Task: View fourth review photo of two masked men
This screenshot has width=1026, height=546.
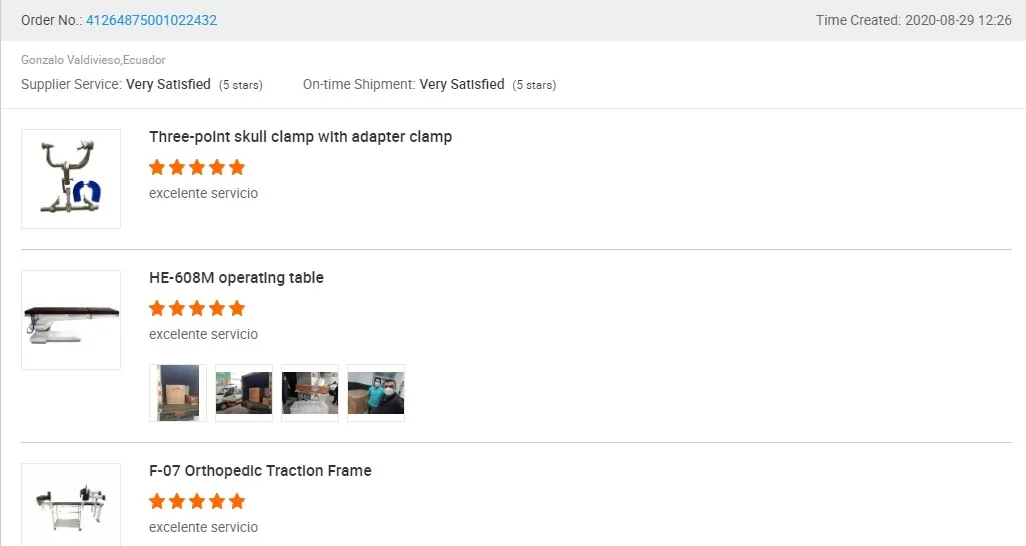Action: (376, 393)
